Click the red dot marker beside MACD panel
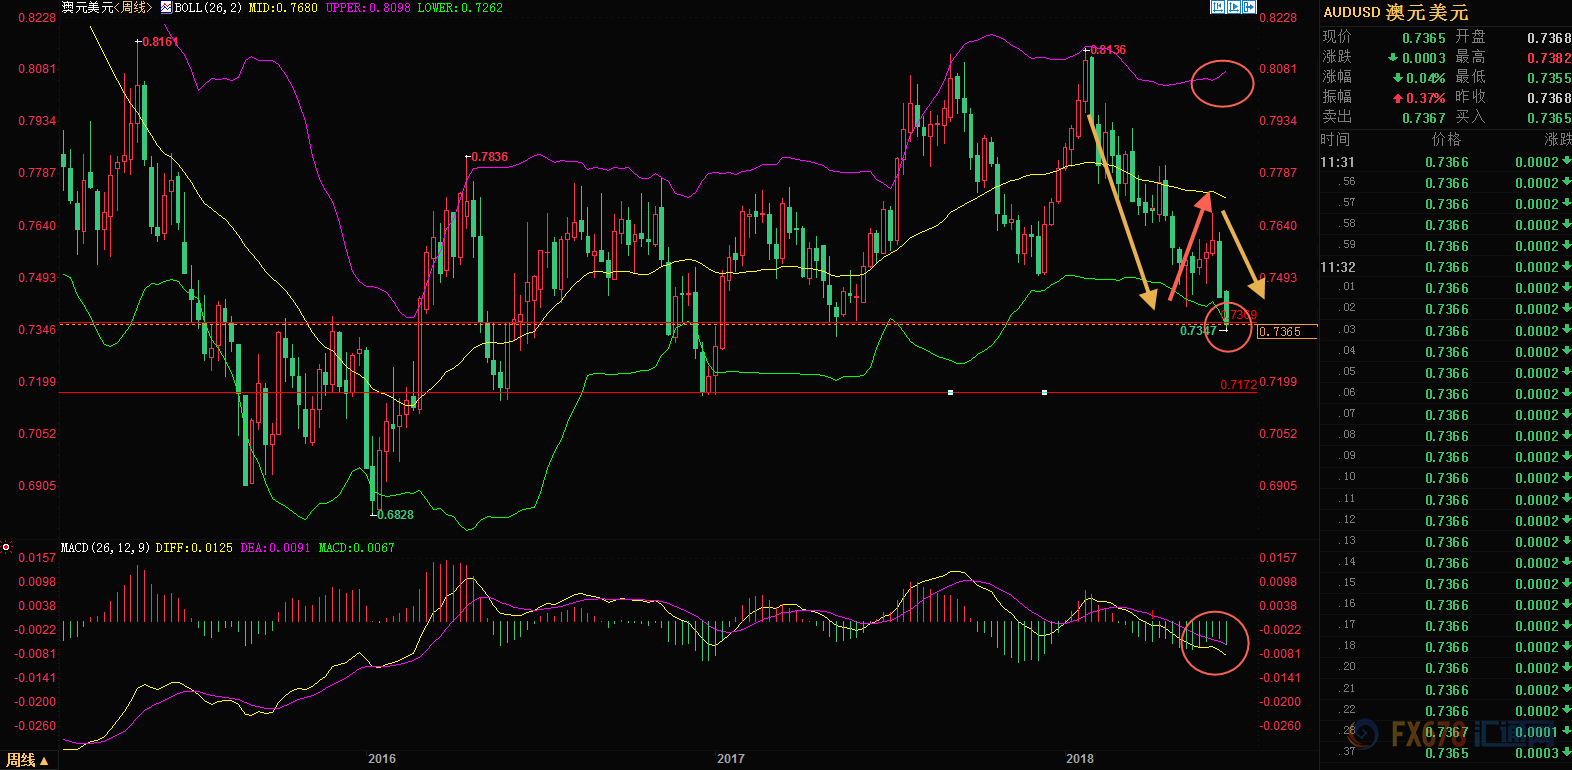Image resolution: width=1572 pixels, height=770 pixels. (x=6, y=547)
